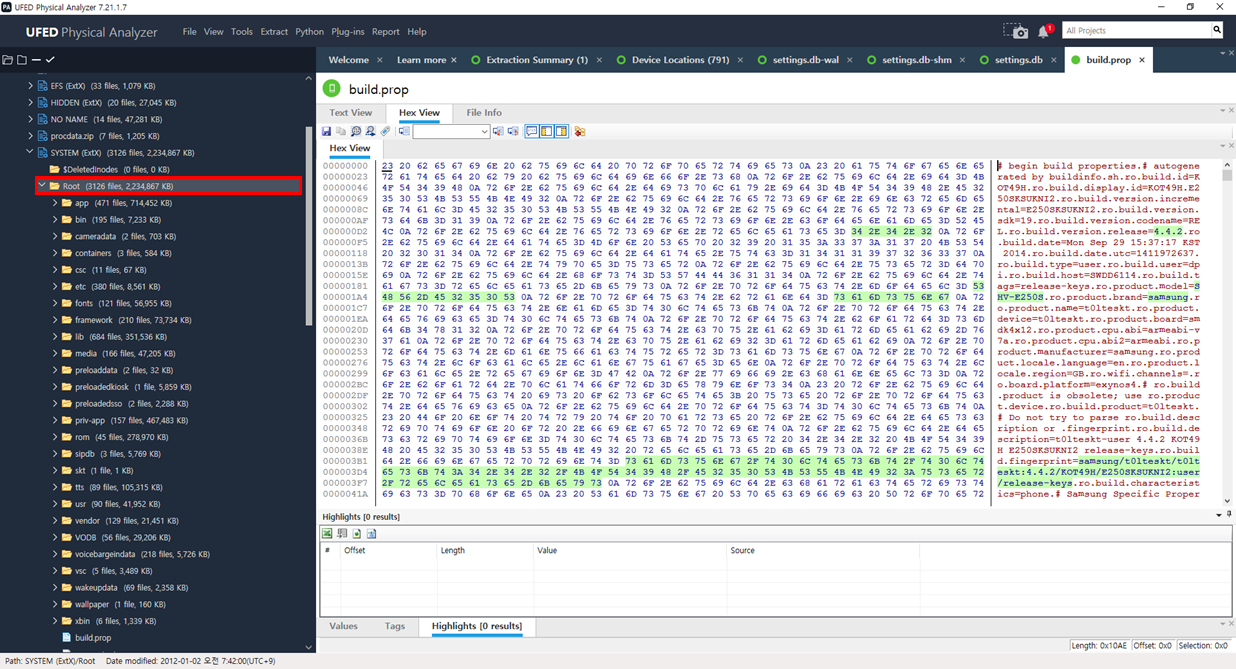Click the search magnifier in All Projects box

click(x=1217, y=30)
